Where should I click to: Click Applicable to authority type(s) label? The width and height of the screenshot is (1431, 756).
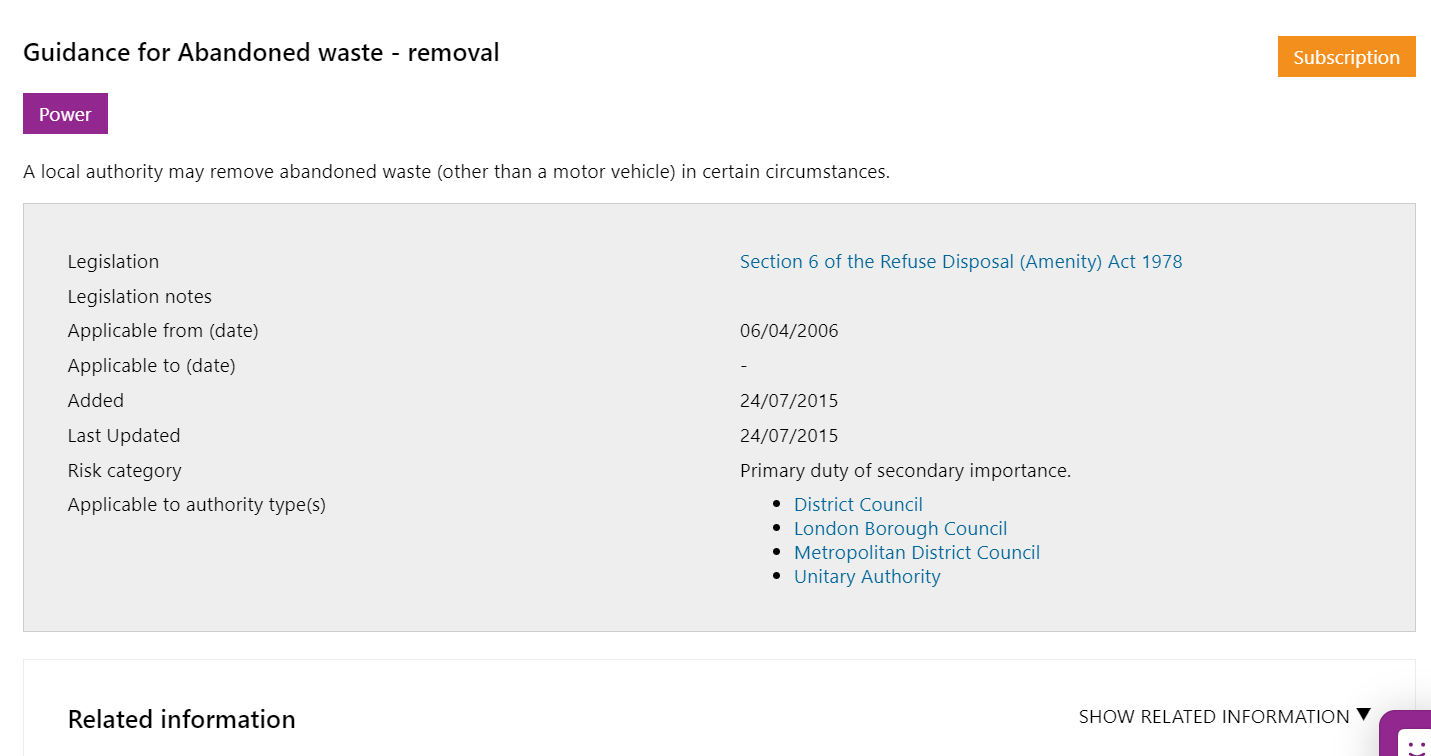tap(197, 505)
